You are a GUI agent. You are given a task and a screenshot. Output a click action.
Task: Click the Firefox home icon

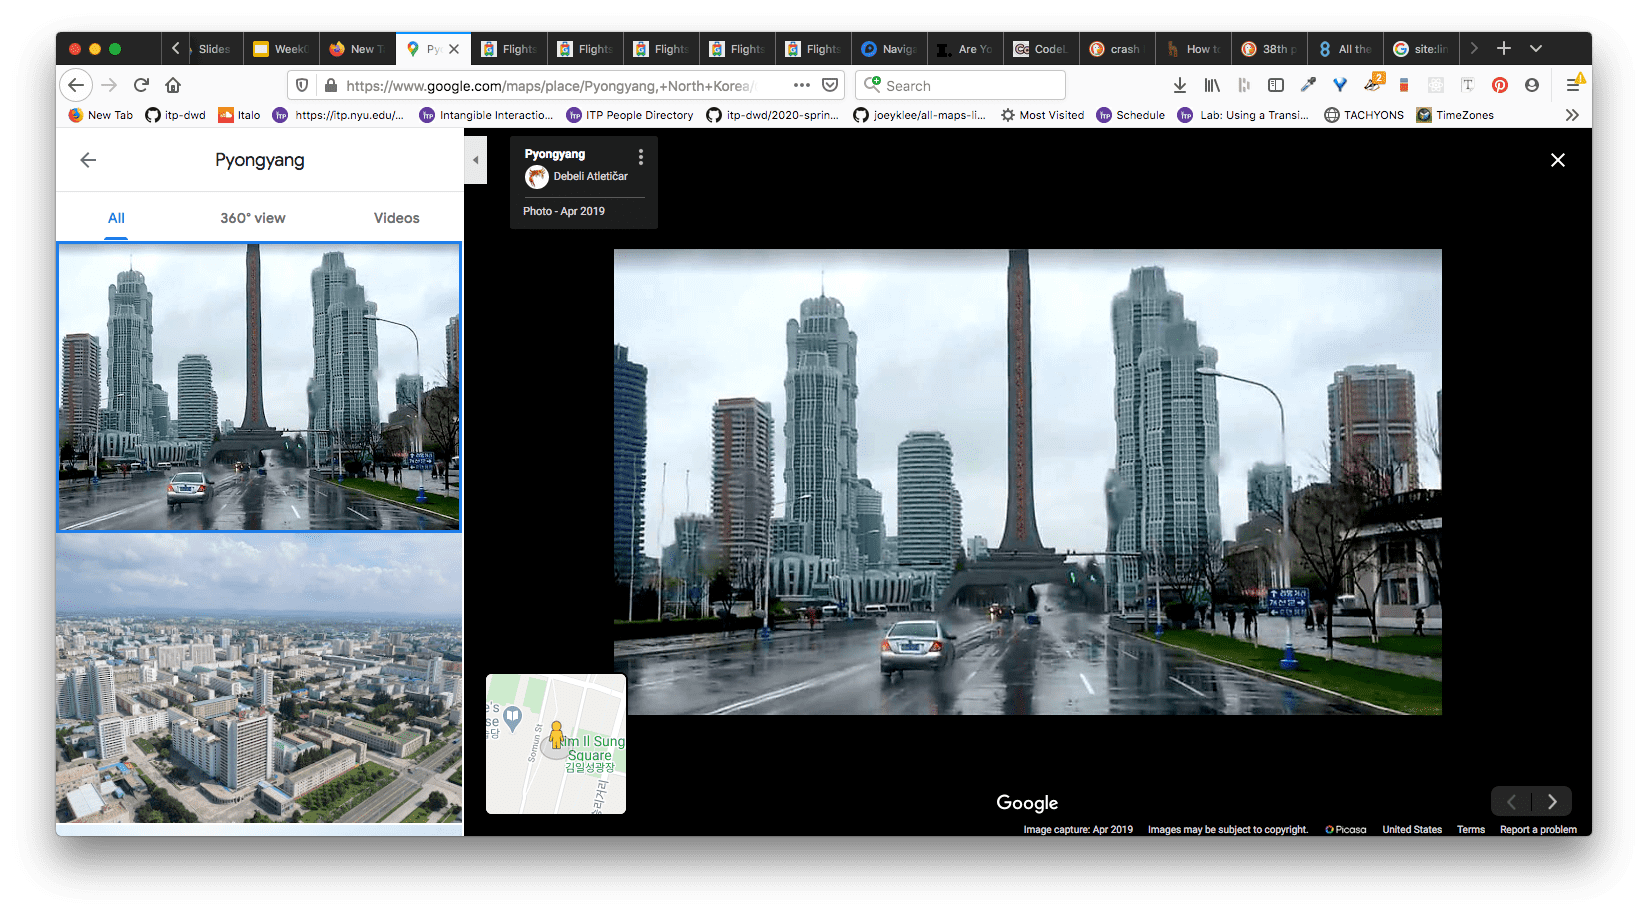[173, 85]
